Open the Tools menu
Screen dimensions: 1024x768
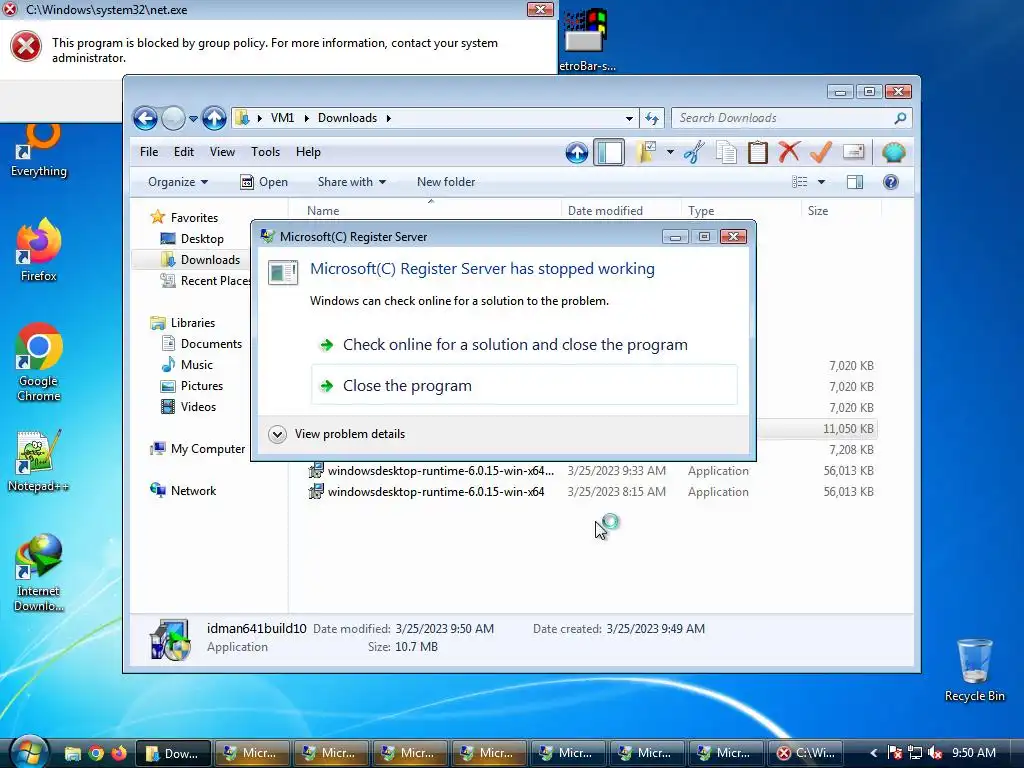click(x=265, y=152)
